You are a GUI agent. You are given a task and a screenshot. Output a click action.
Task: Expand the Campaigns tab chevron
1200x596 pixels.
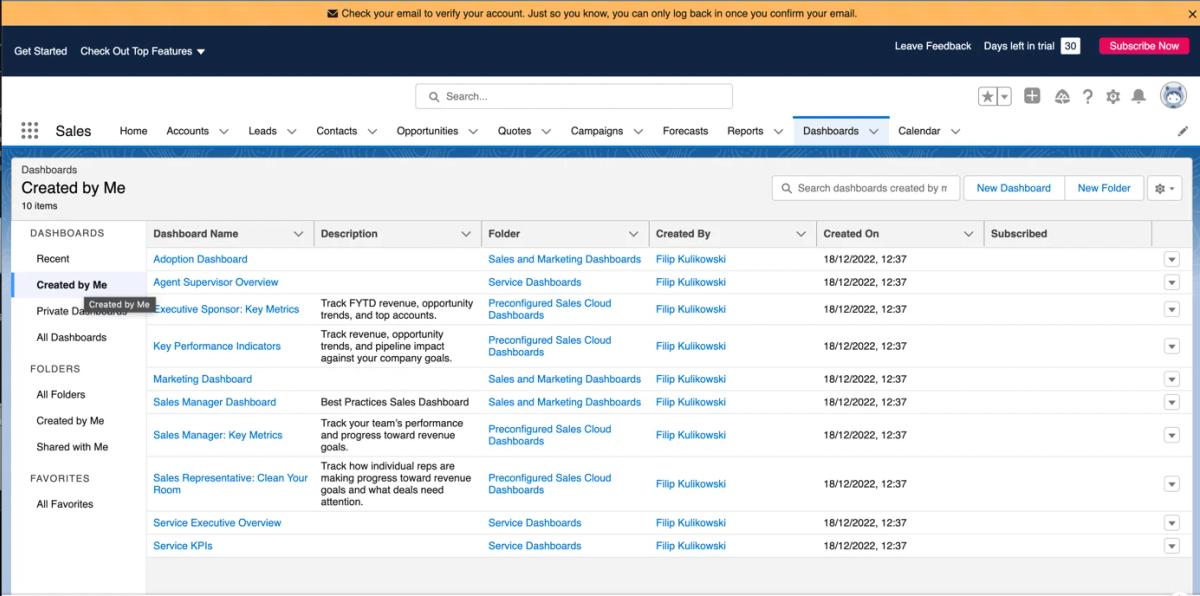point(638,131)
